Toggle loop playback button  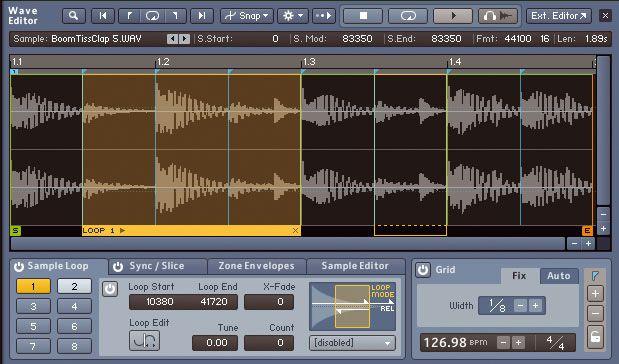point(408,16)
